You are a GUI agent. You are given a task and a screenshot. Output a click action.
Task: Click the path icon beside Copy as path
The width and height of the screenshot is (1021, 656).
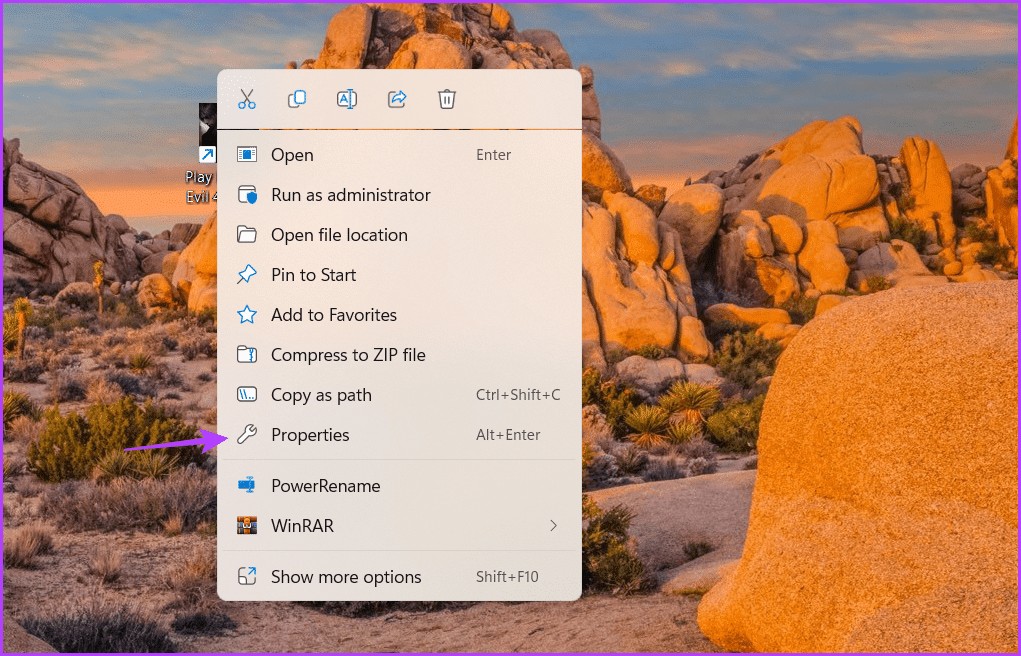pos(247,395)
